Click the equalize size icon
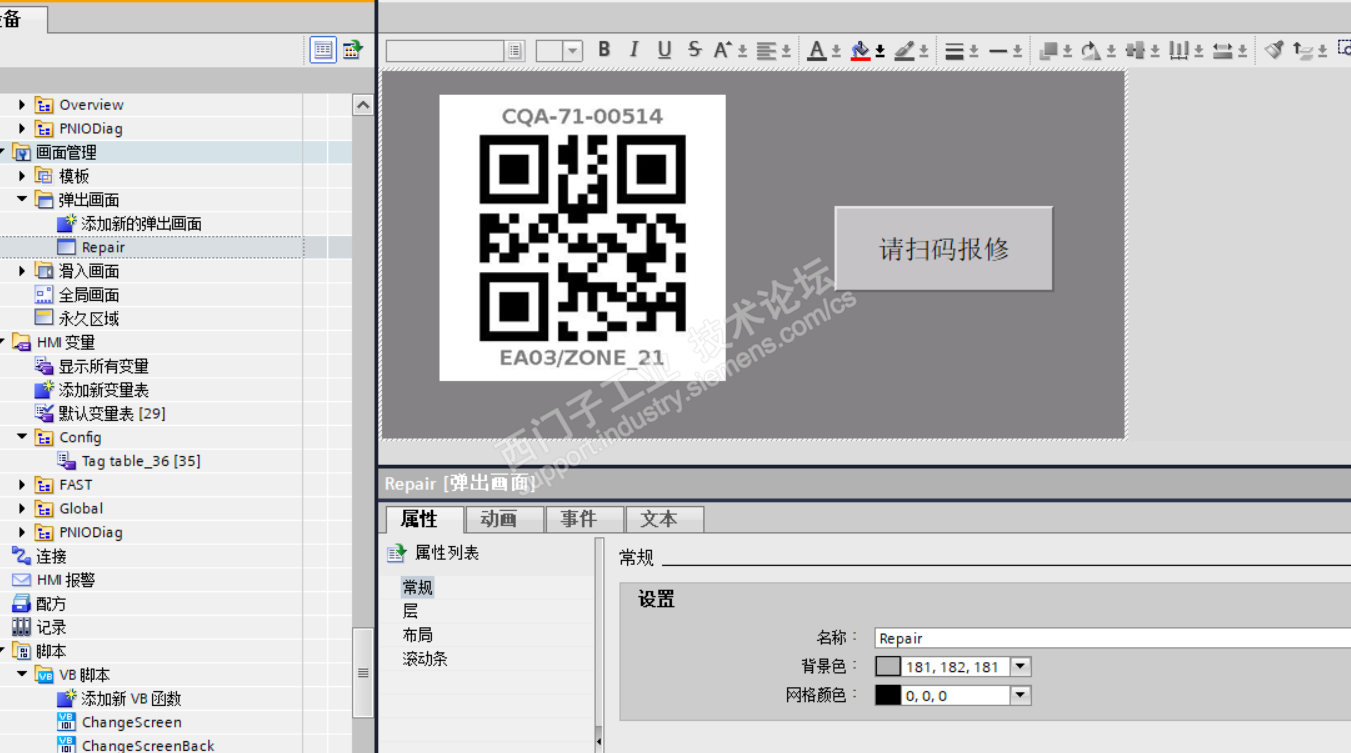The height and width of the screenshot is (753, 1351). click(x=1223, y=50)
